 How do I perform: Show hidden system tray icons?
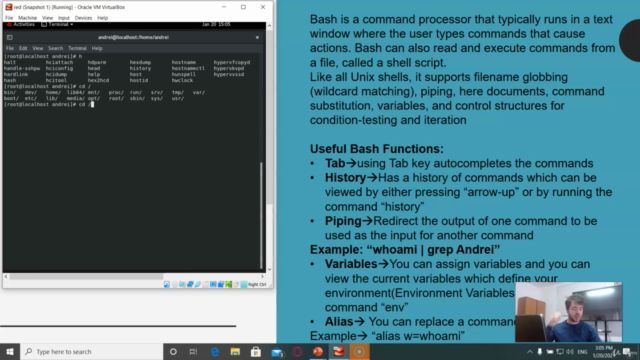click(530, 352)
